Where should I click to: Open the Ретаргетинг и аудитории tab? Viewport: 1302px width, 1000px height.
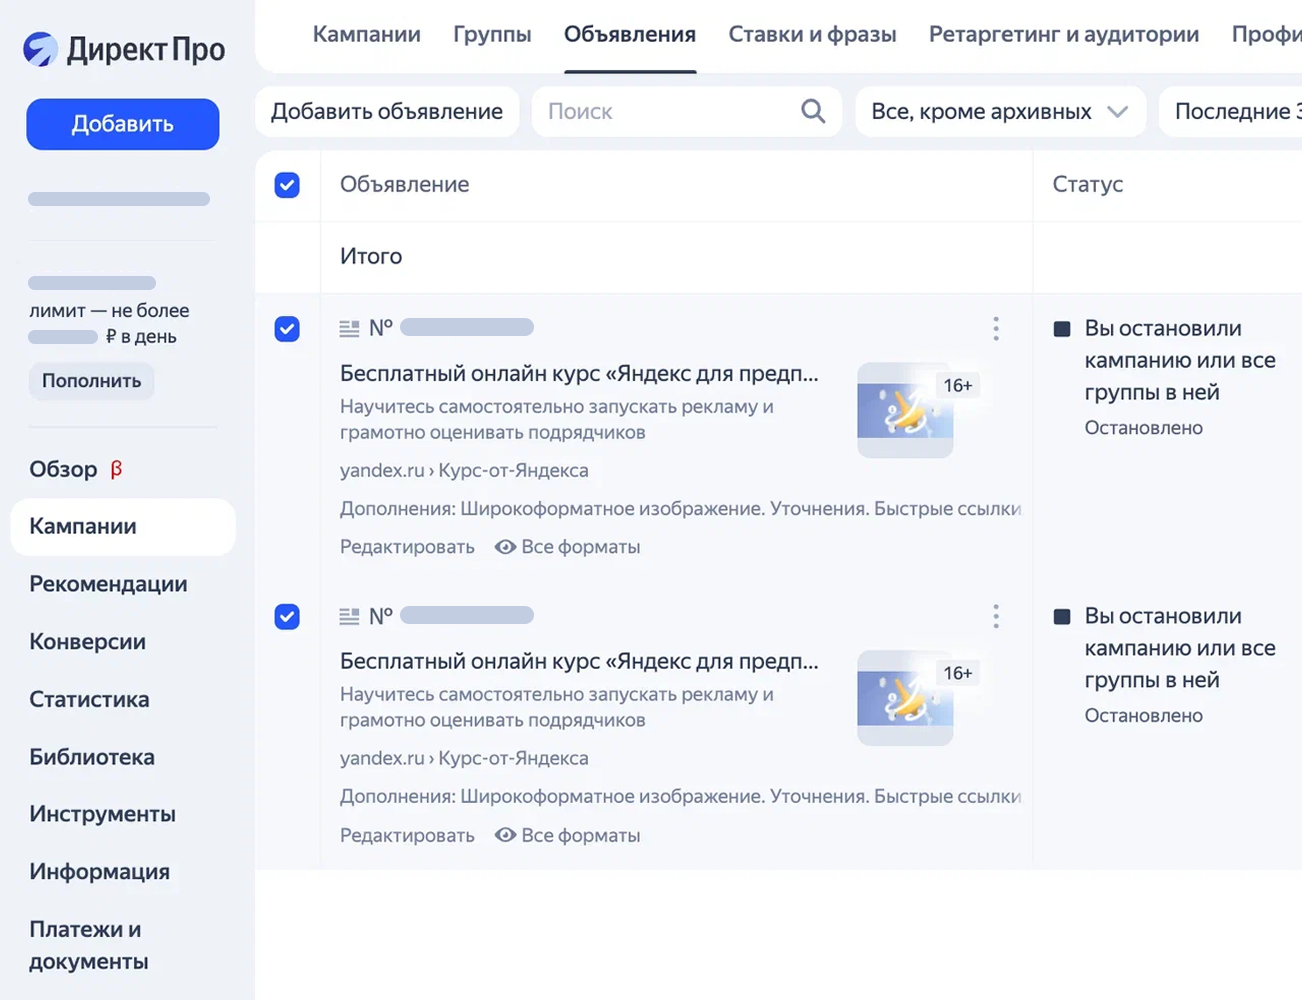(x=1064, y=34)
